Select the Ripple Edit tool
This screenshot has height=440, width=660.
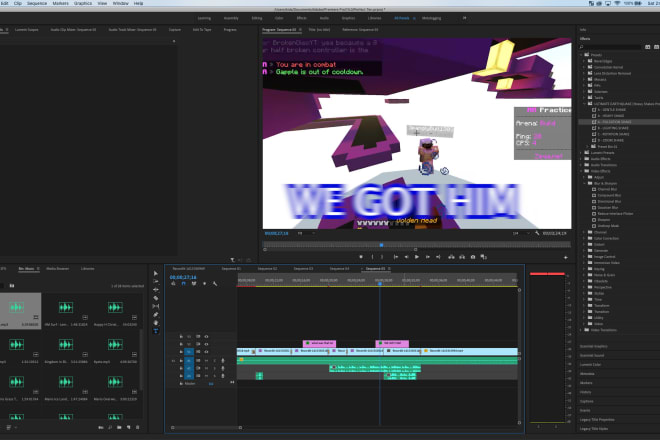(156, 290)
